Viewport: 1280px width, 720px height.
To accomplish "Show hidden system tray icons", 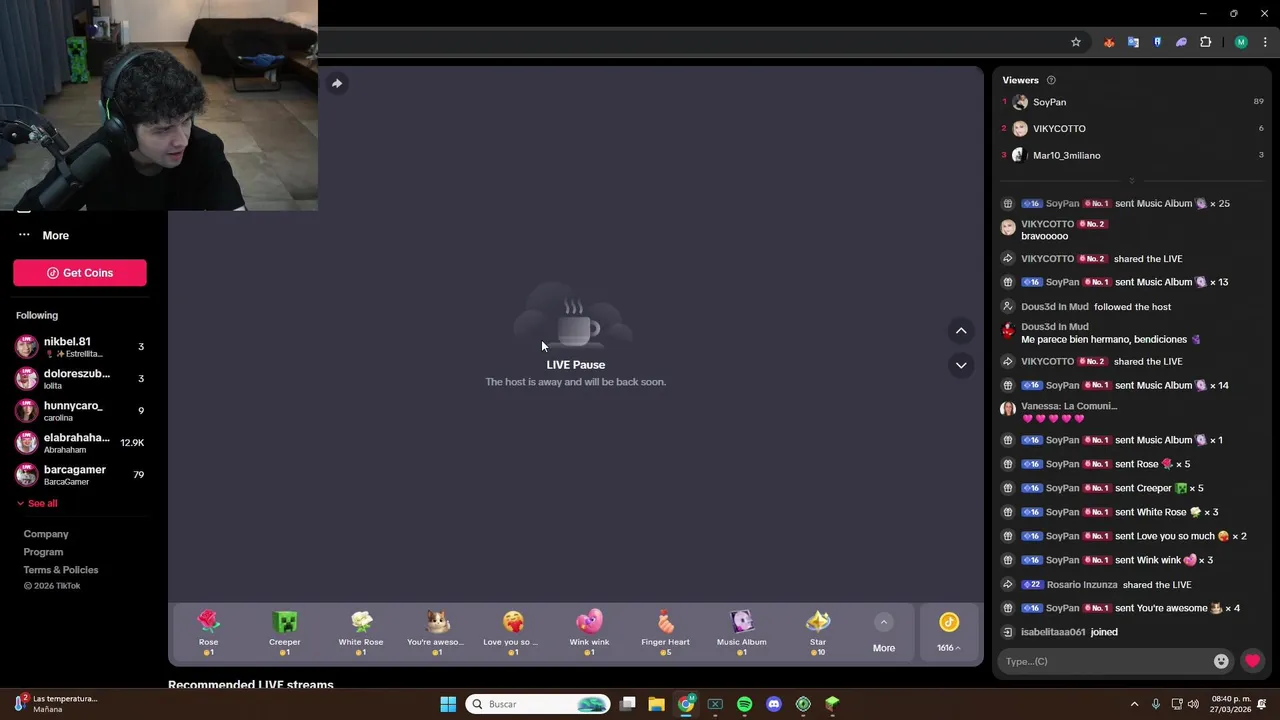I will tap(1134, 704).
